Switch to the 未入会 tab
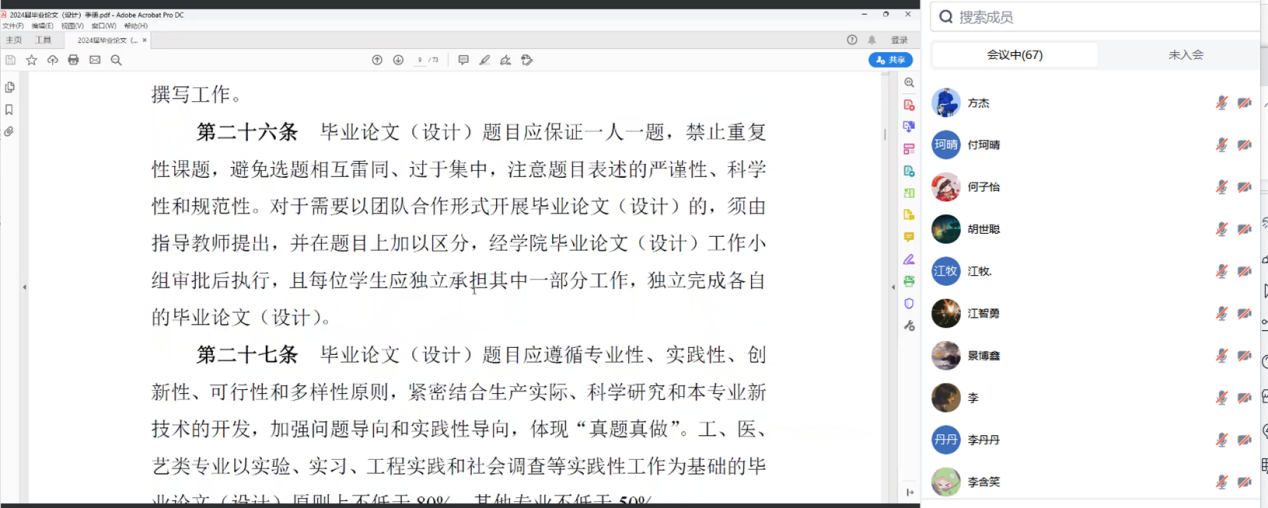The height and width of the screenshot is (508, 1268). [x=1185, y=55]
